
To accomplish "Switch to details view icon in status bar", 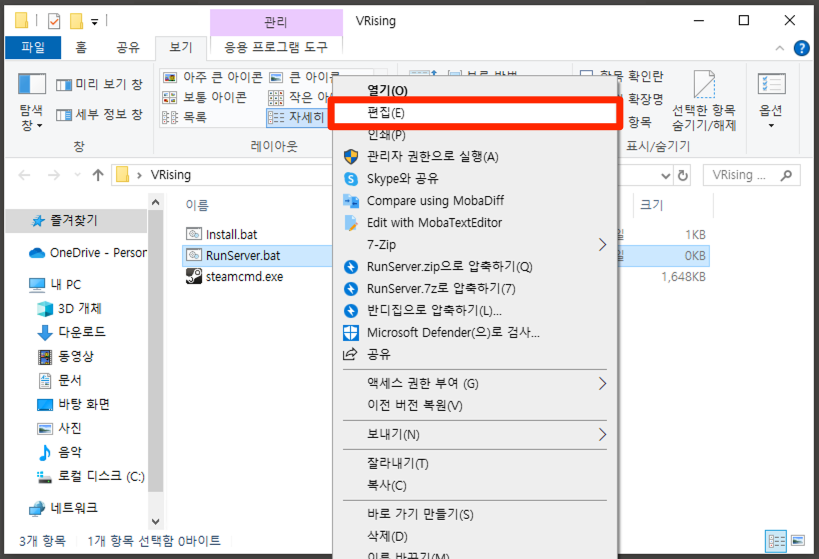I will pyautogui.click(x=776, y=541).
